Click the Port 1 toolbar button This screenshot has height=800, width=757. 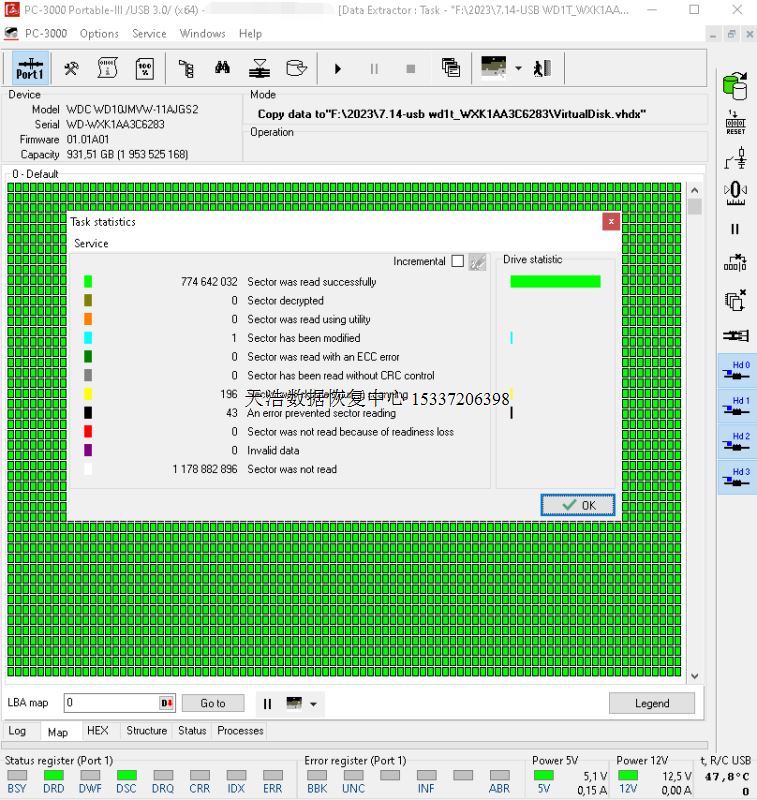click(x=30, y=69)
